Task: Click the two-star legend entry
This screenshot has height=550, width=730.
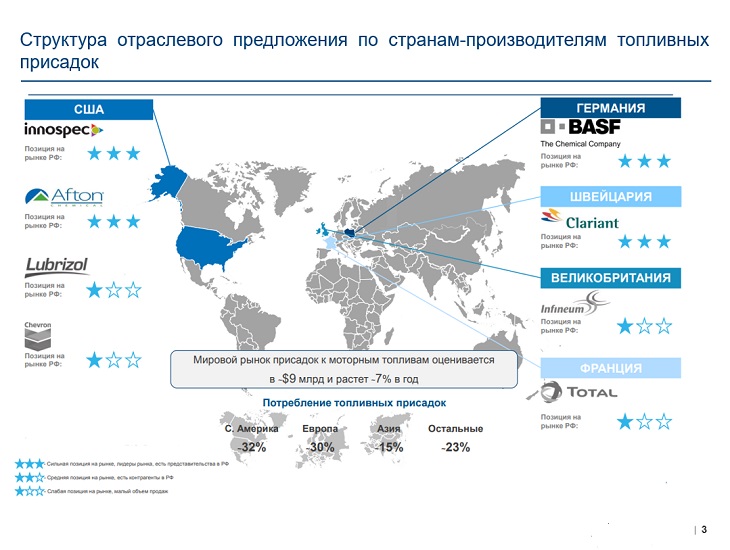Action: click(95, 477)
